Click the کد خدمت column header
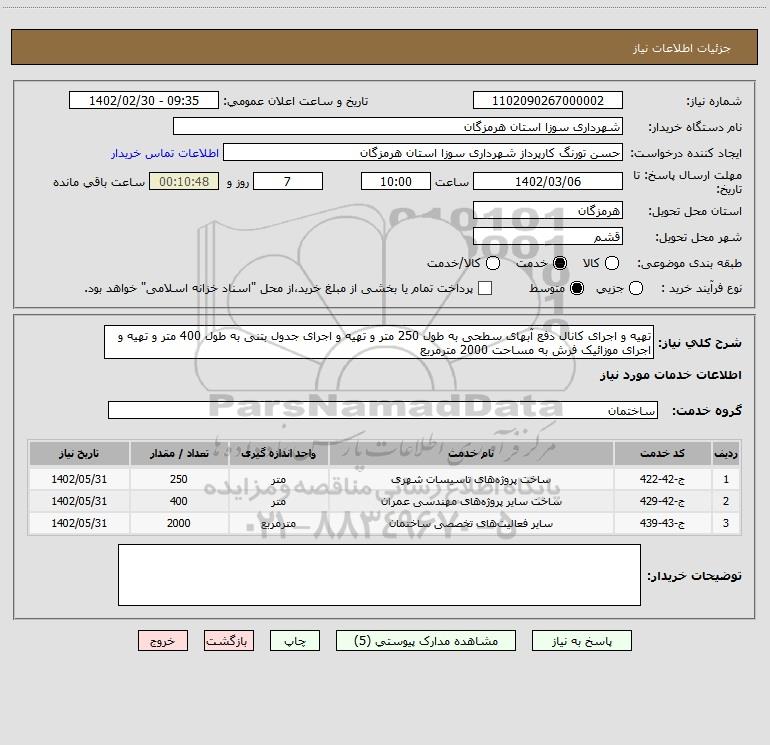Viewport: 770px width, 745px height. pyautogui.click(x=662, y=453)
